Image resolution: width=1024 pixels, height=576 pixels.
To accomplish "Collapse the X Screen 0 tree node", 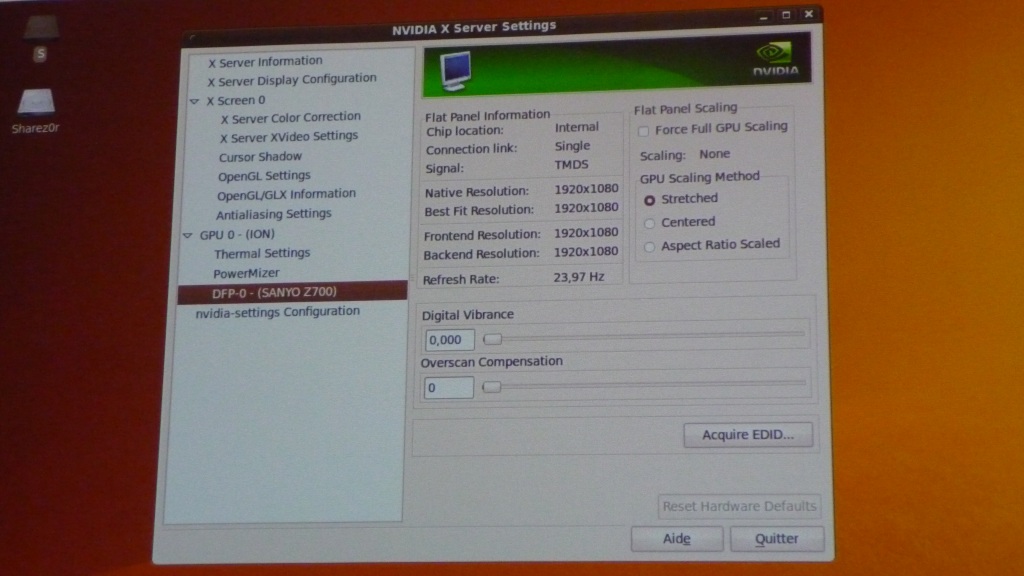I will (195, 101).
